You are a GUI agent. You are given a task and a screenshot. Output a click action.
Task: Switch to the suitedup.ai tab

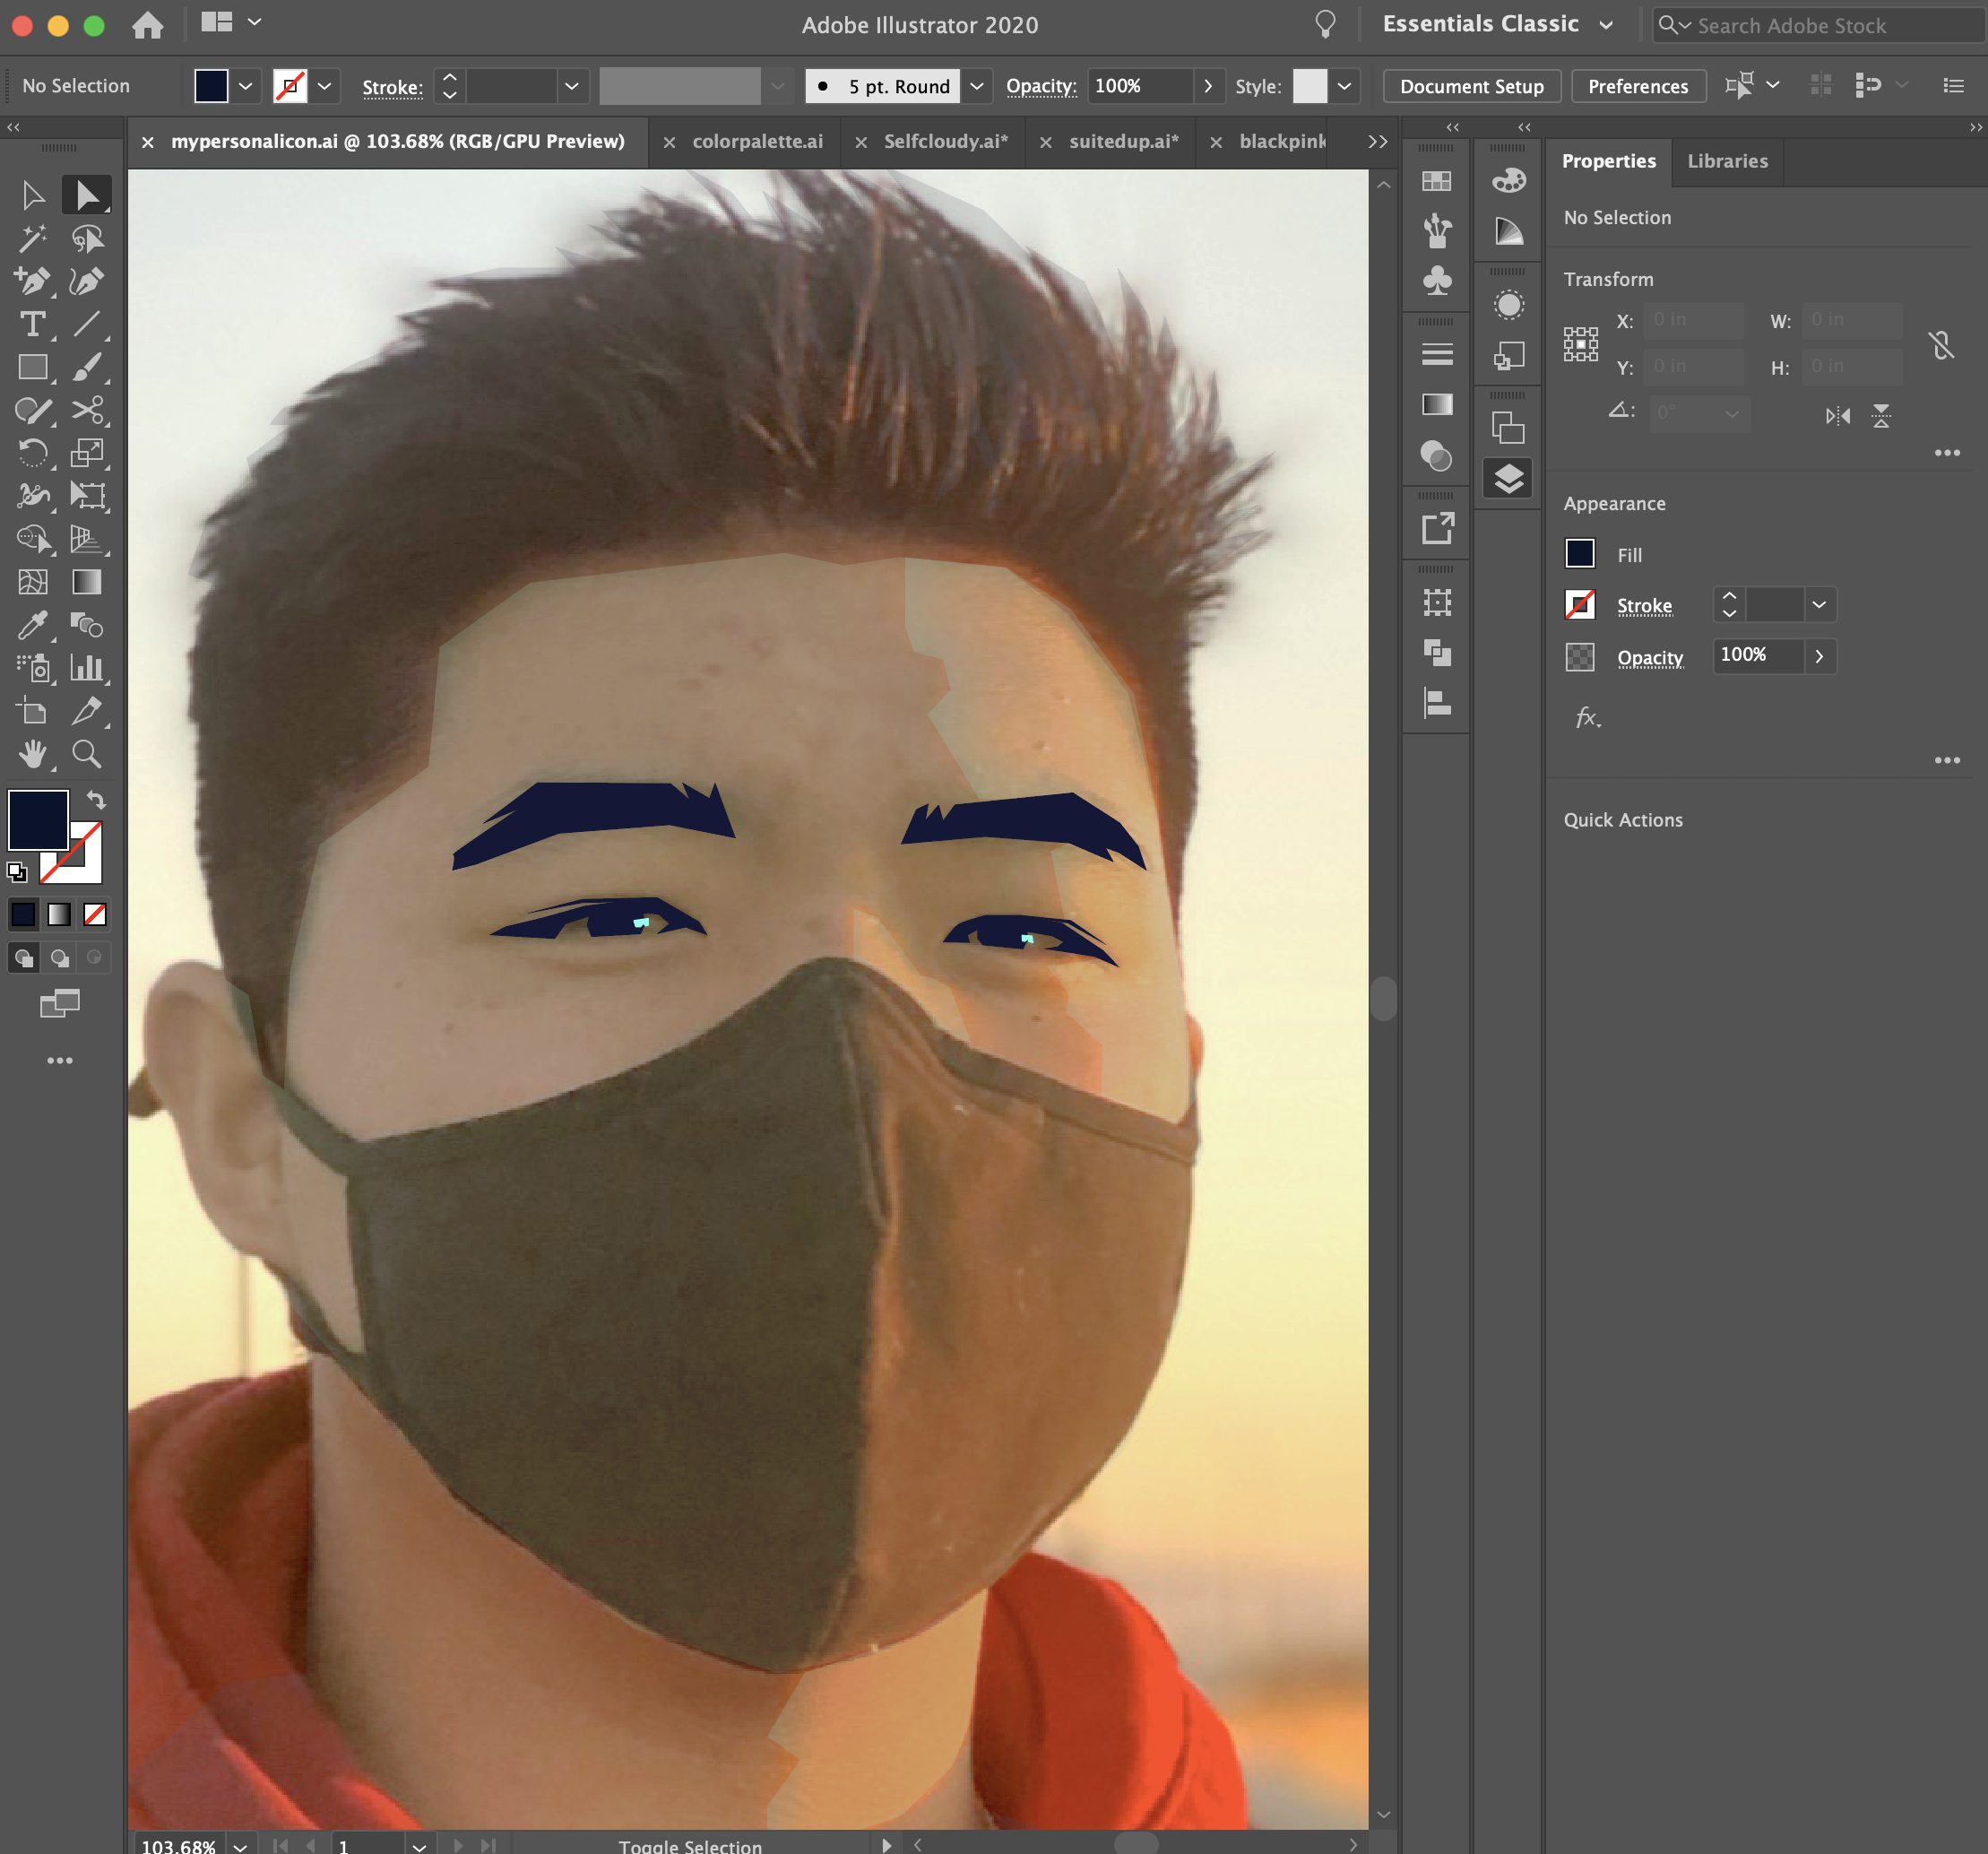tap(1123, 142)
